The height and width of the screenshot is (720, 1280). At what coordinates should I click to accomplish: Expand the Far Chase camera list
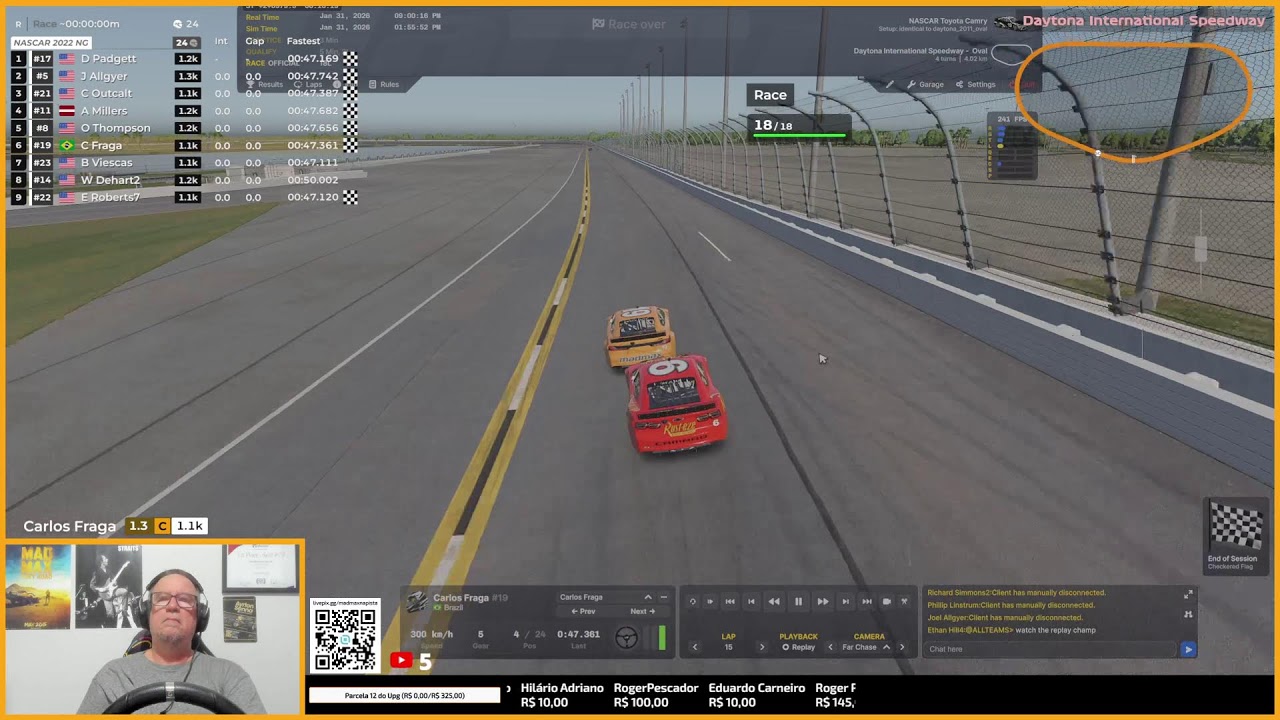[x=886, y=647]
